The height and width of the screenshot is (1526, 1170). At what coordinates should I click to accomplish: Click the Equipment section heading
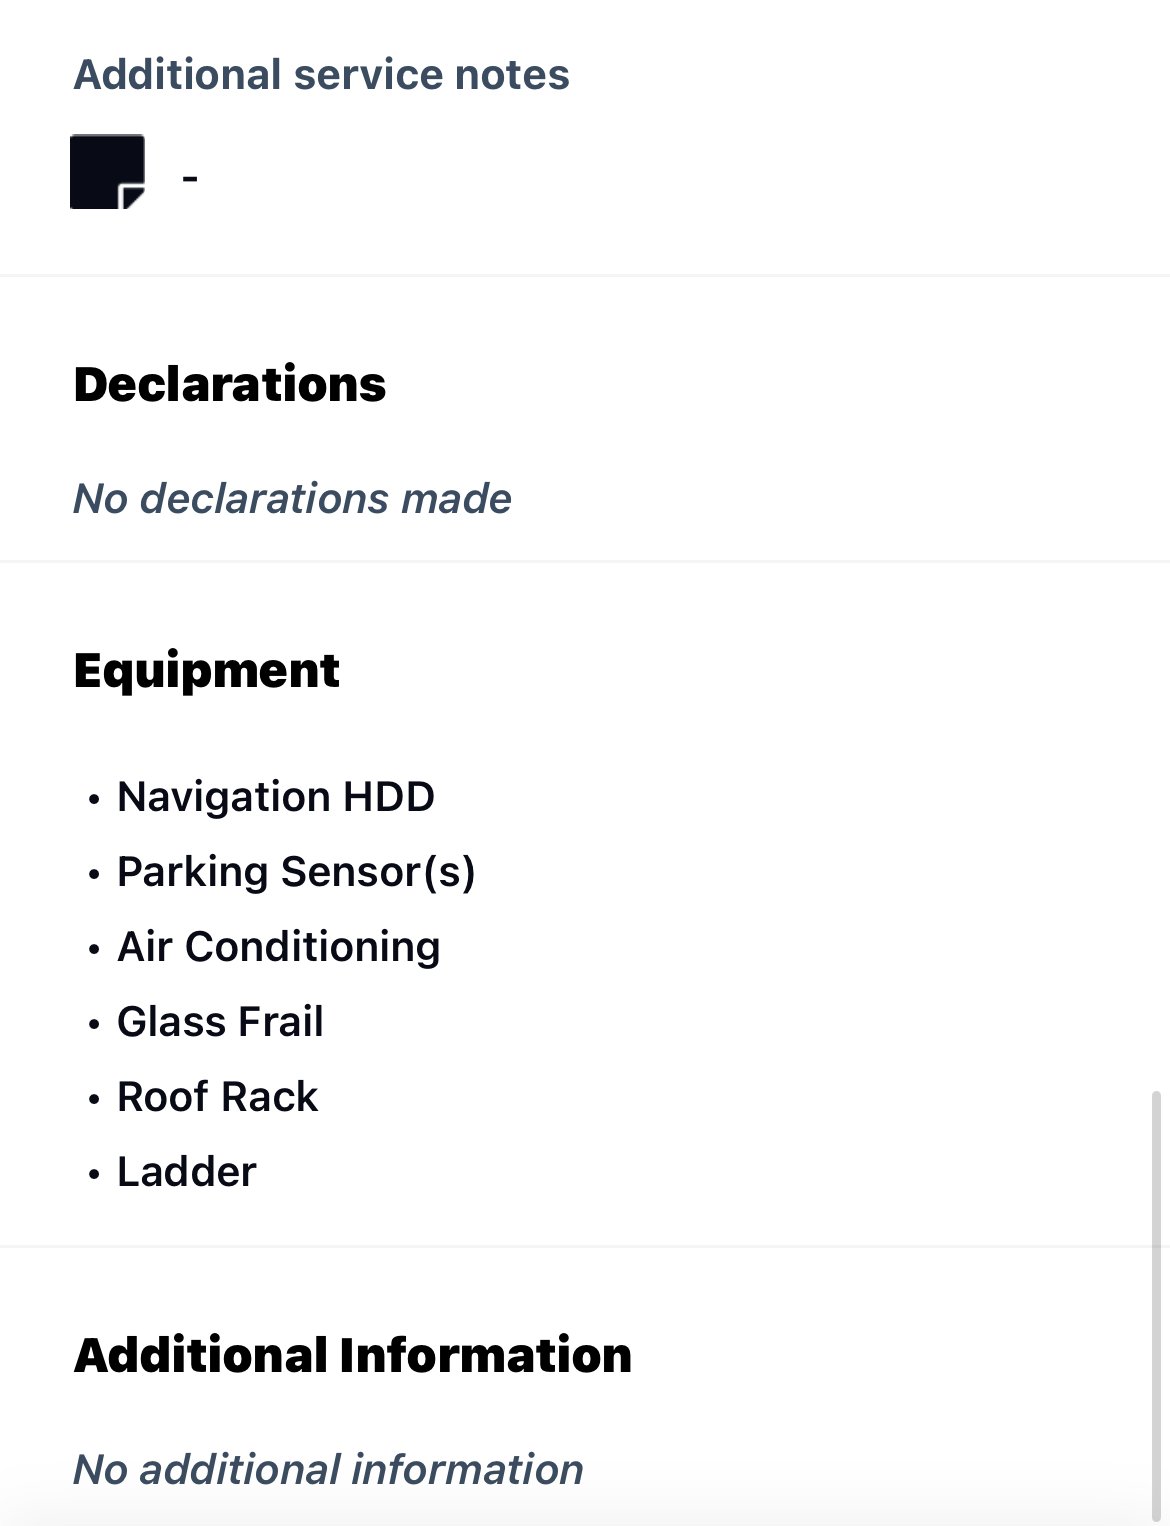(207, 672)
